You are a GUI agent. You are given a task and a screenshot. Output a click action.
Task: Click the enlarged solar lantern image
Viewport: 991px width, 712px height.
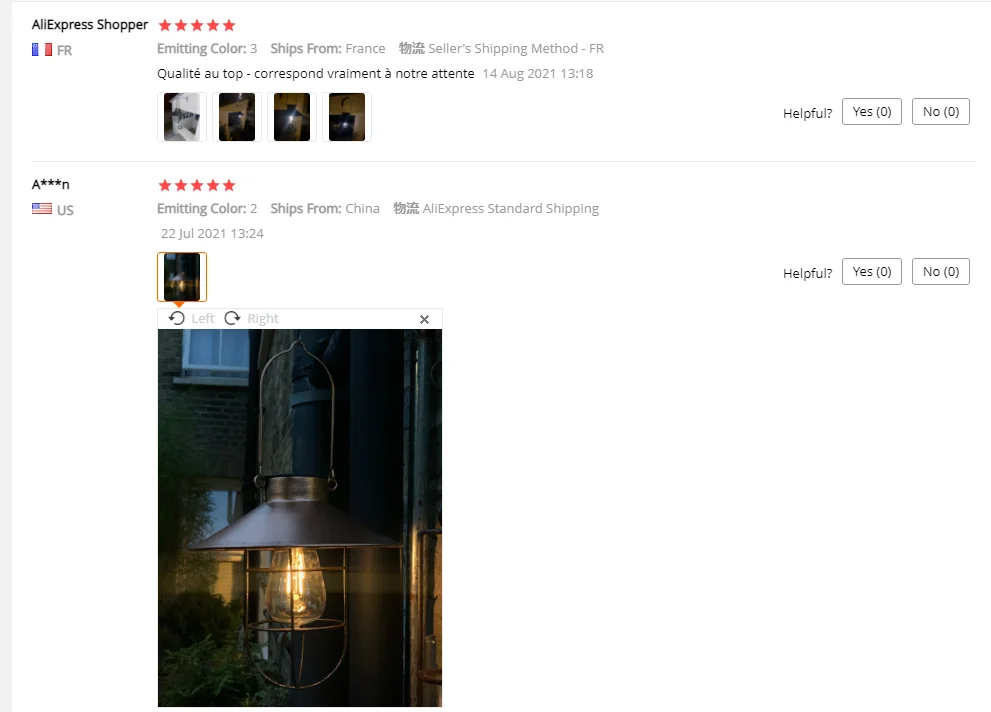(300, 517)
